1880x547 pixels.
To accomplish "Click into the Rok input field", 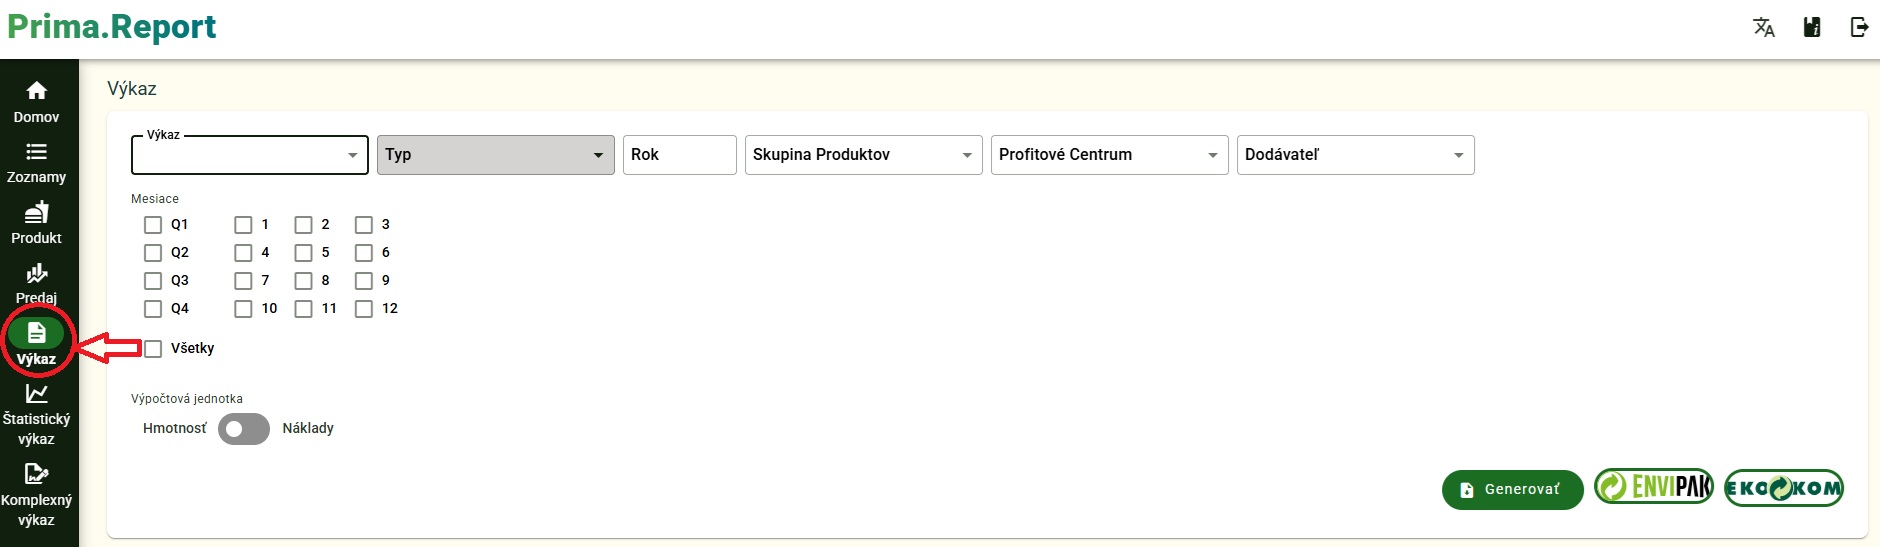I will [x=679, y=155].
